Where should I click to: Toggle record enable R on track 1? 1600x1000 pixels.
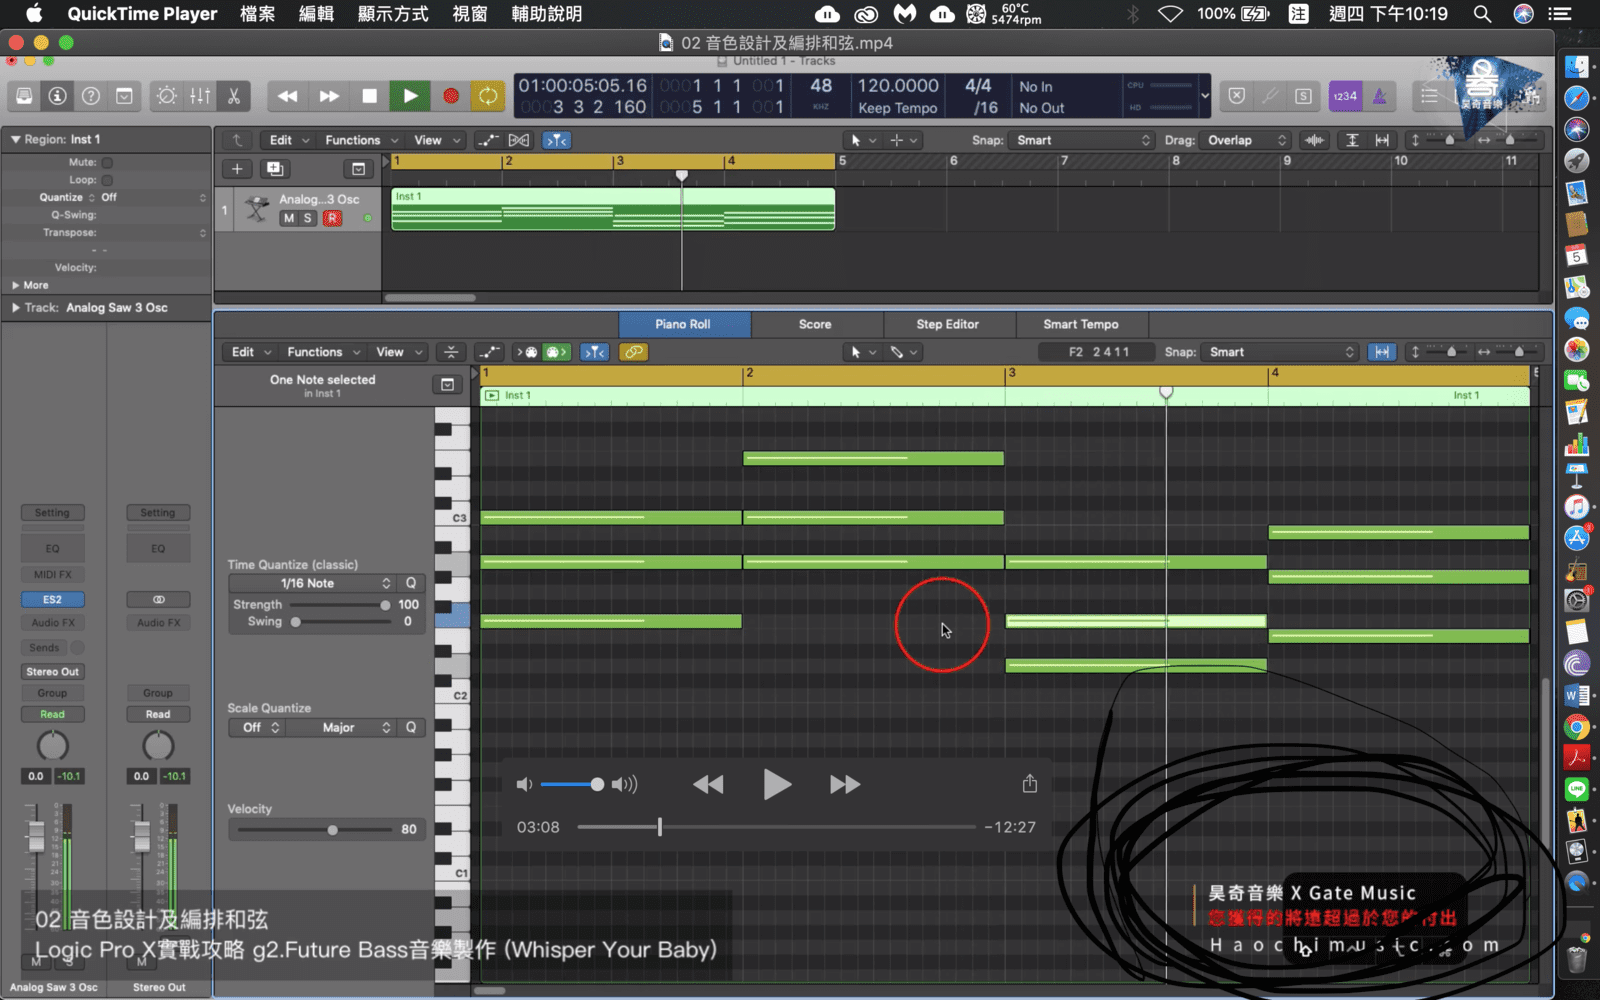(332, 218)
